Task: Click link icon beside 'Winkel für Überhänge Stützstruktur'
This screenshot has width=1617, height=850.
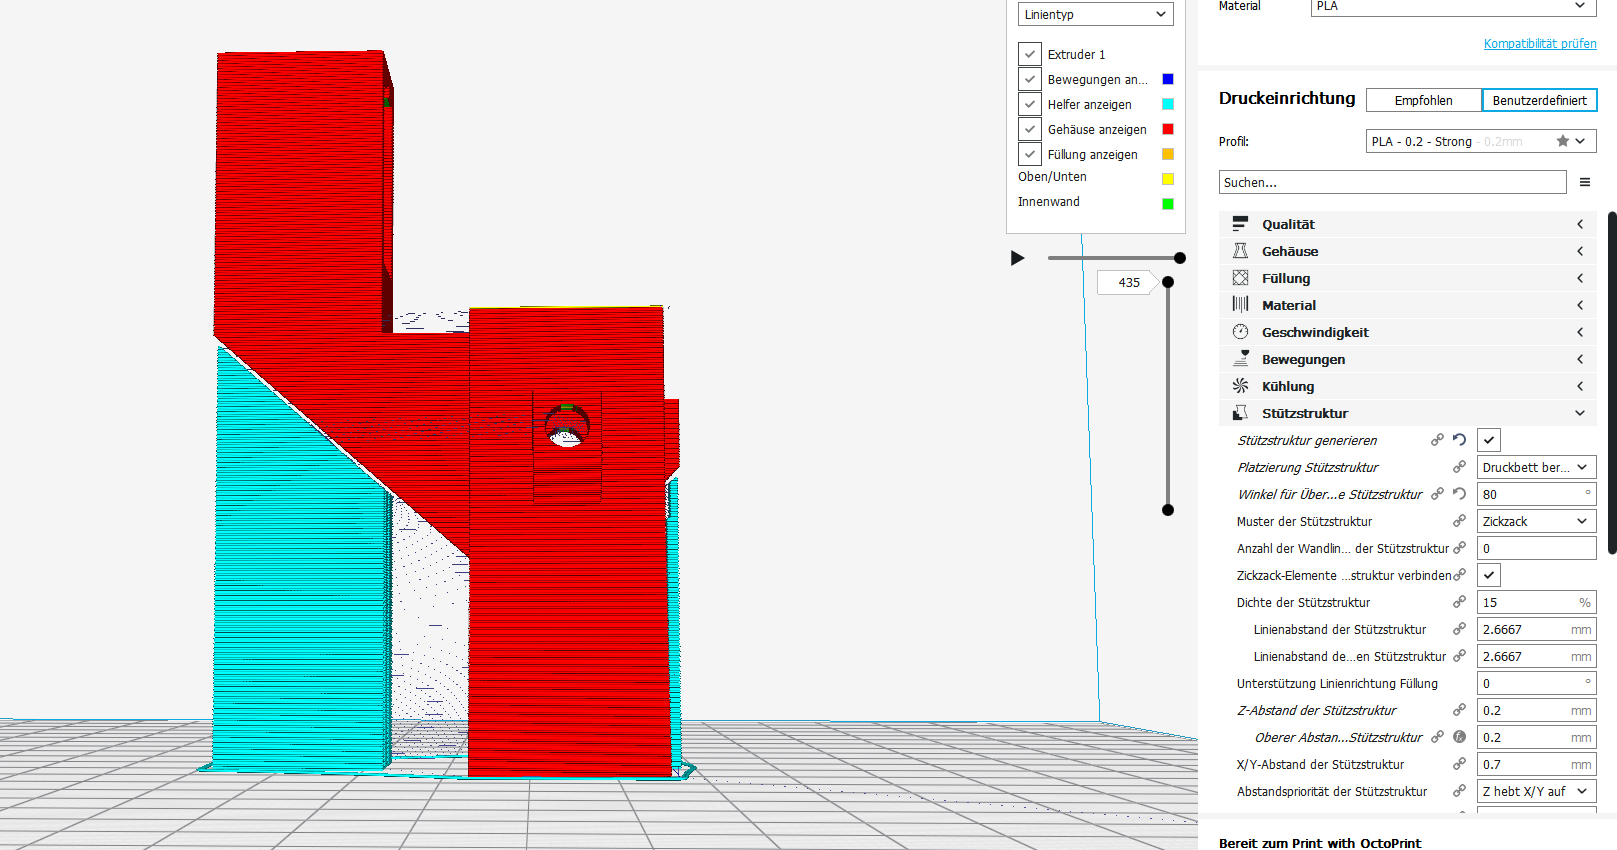Action: click(1437, 494)
